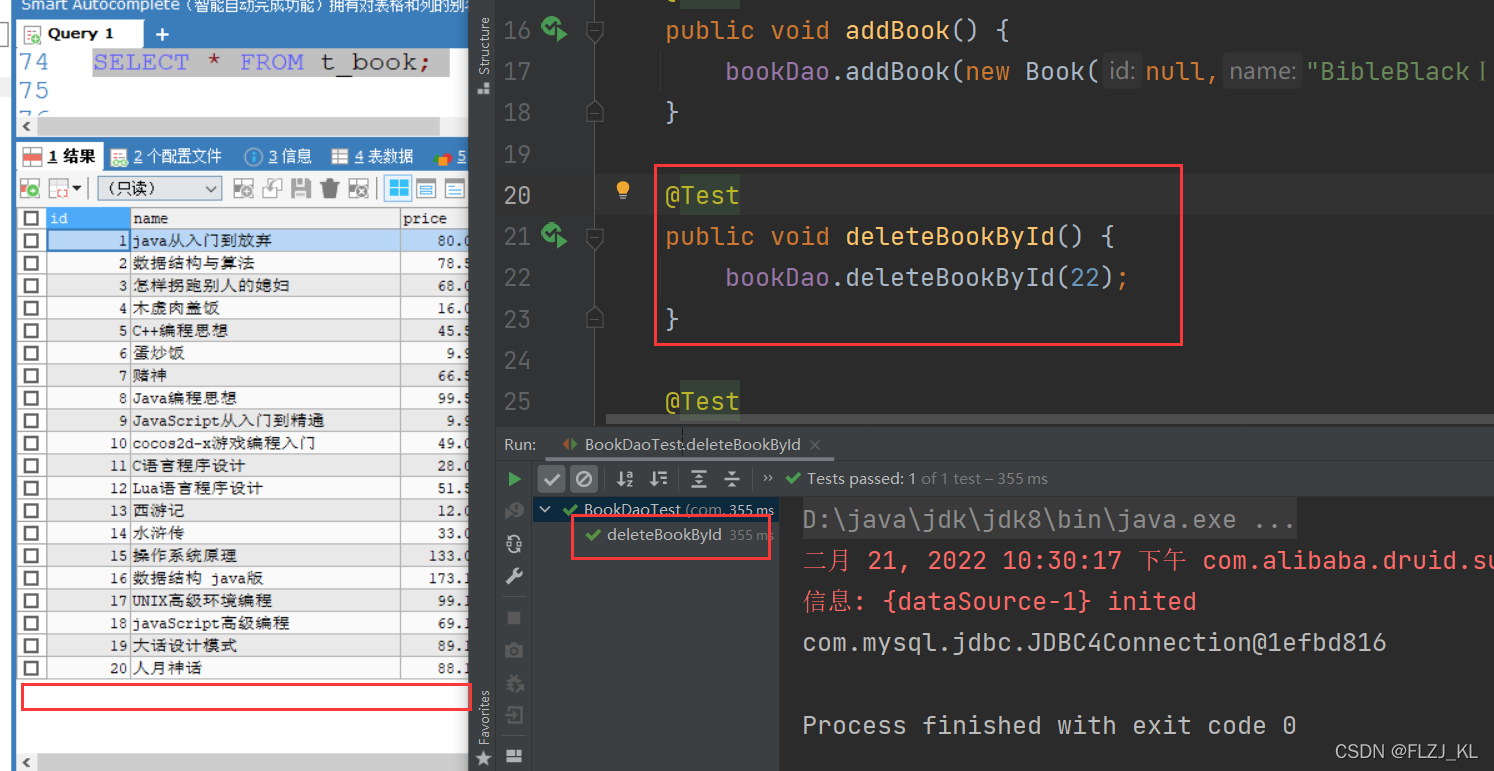Viewport: 1494px width, 771px height.
Task: Select the cell 操作系统原理
Action: coord(265,555)
